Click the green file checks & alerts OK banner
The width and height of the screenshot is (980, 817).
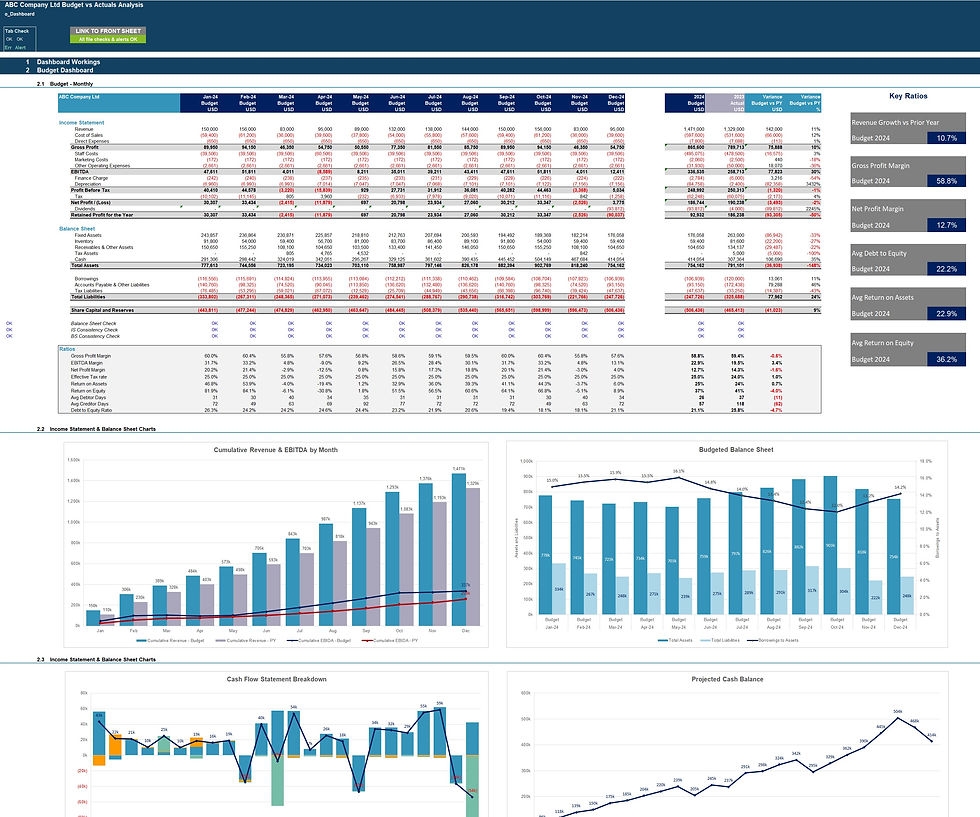point(107,39)
